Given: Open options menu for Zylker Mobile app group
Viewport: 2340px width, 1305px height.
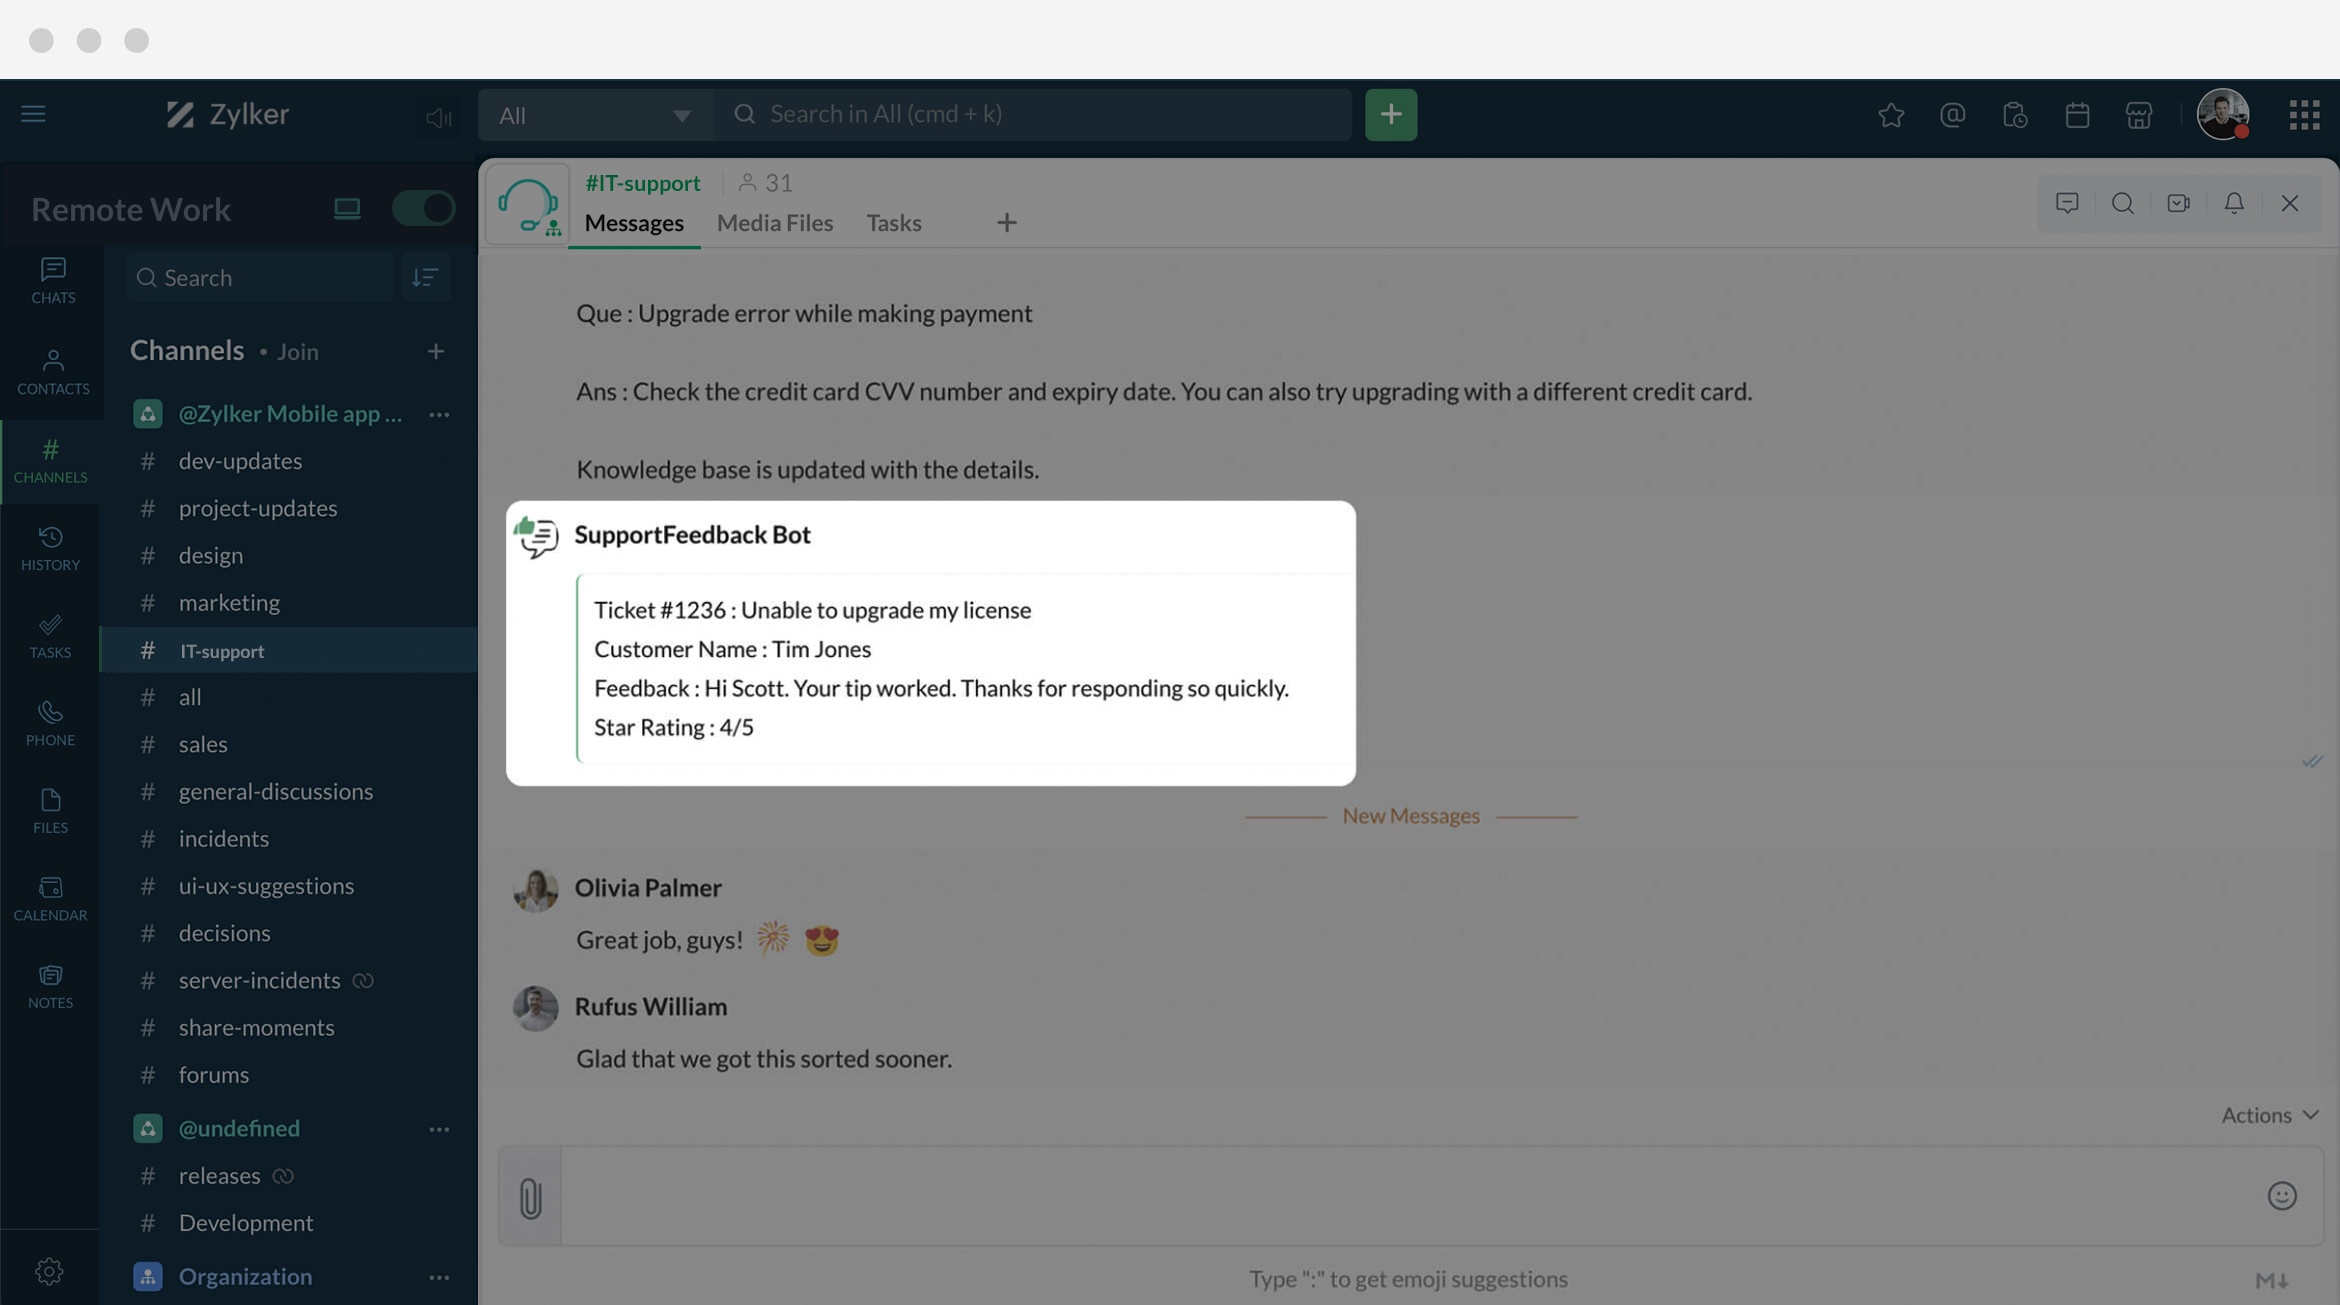Looking at the screenshot, I should (x=438, y=414).
